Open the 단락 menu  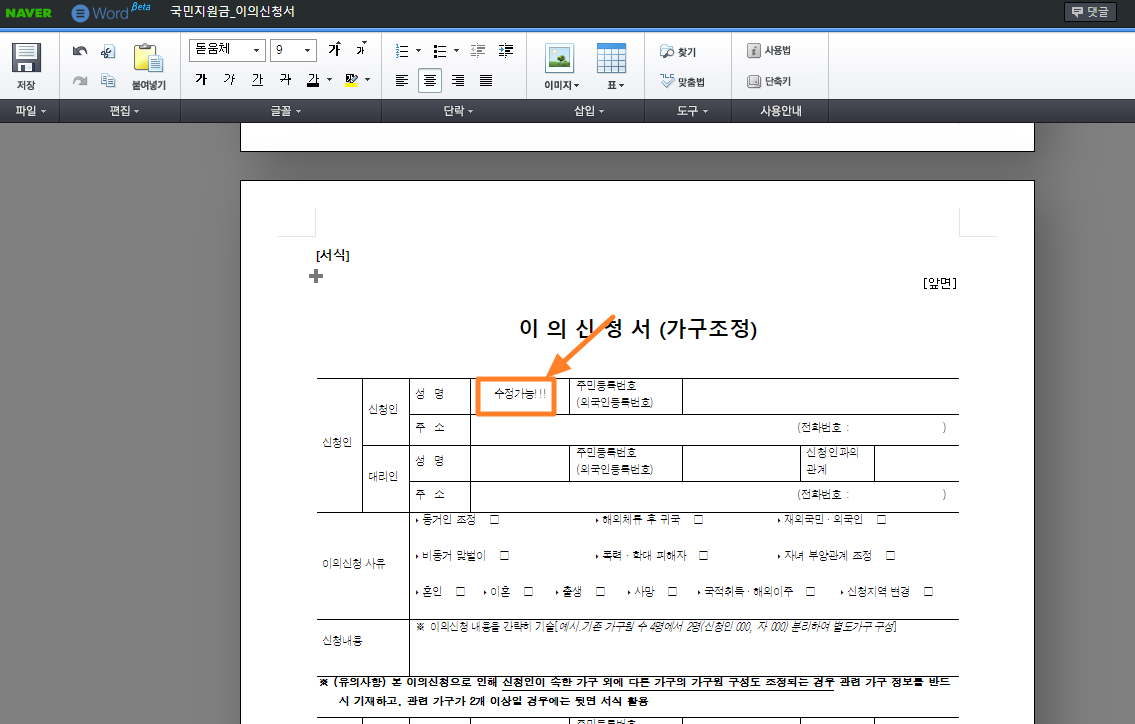pyautogui.click(x=457, y=111)
